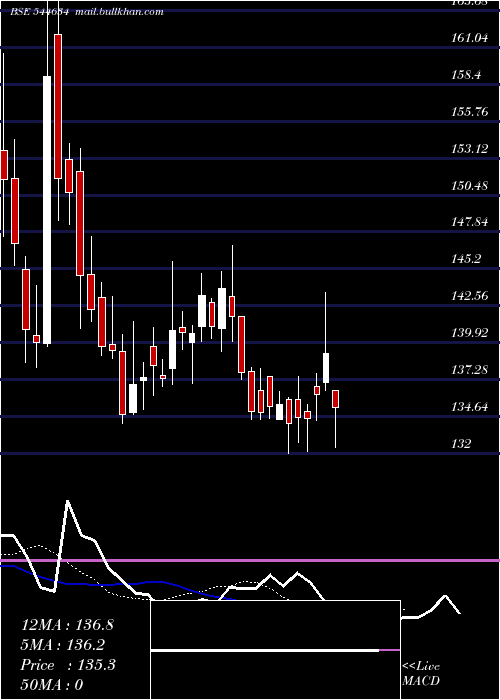Click the Price : 135.3 text

click(x=68, y=665)
